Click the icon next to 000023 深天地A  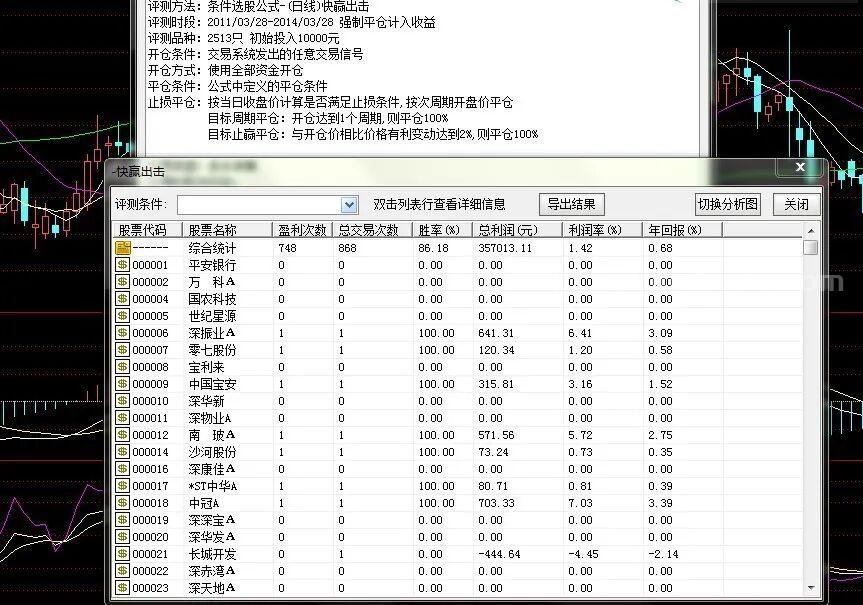click(x=123, y=588)
